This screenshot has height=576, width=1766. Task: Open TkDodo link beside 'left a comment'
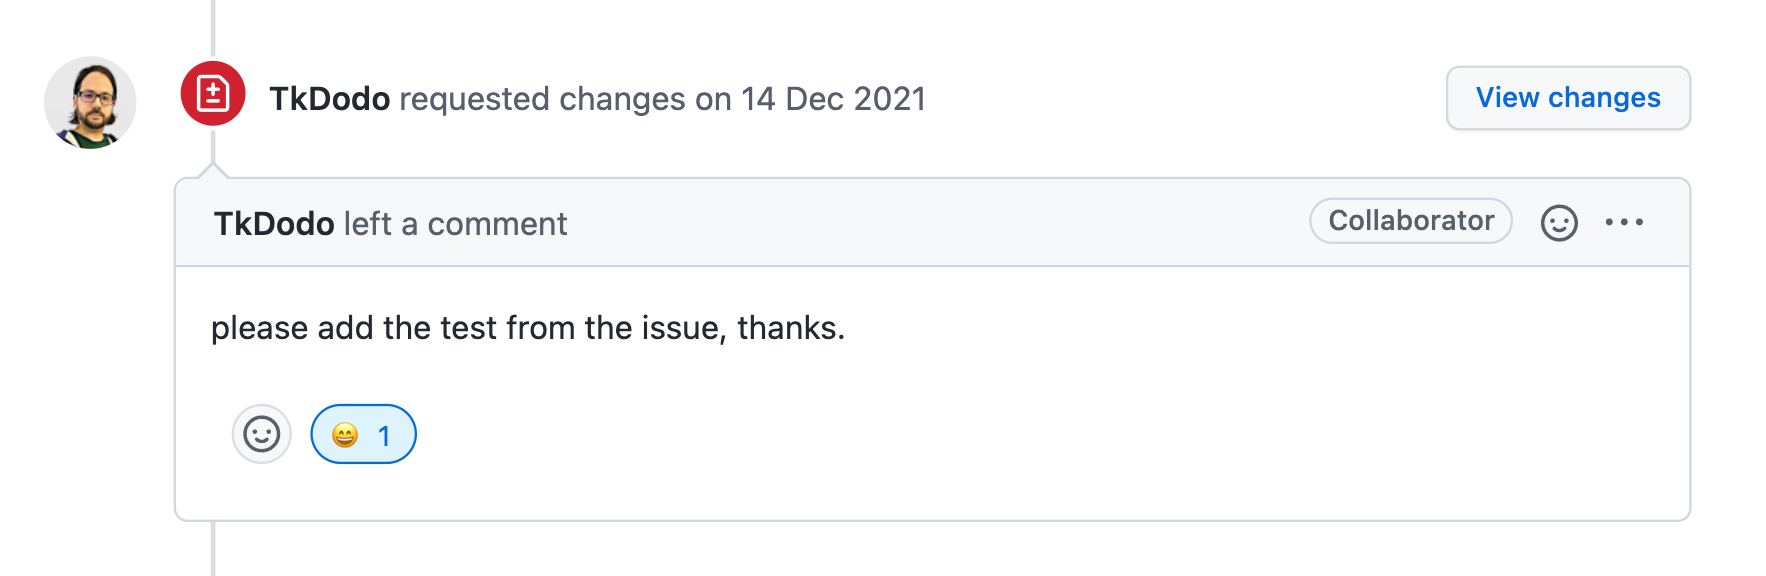[x=274, y=224]
